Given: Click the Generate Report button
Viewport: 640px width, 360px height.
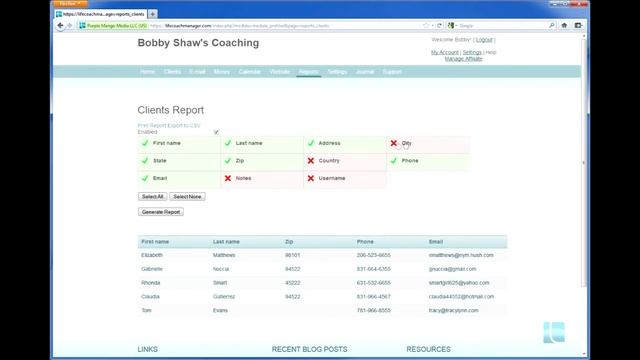Looking at the screenshot, I should [161, 212].
